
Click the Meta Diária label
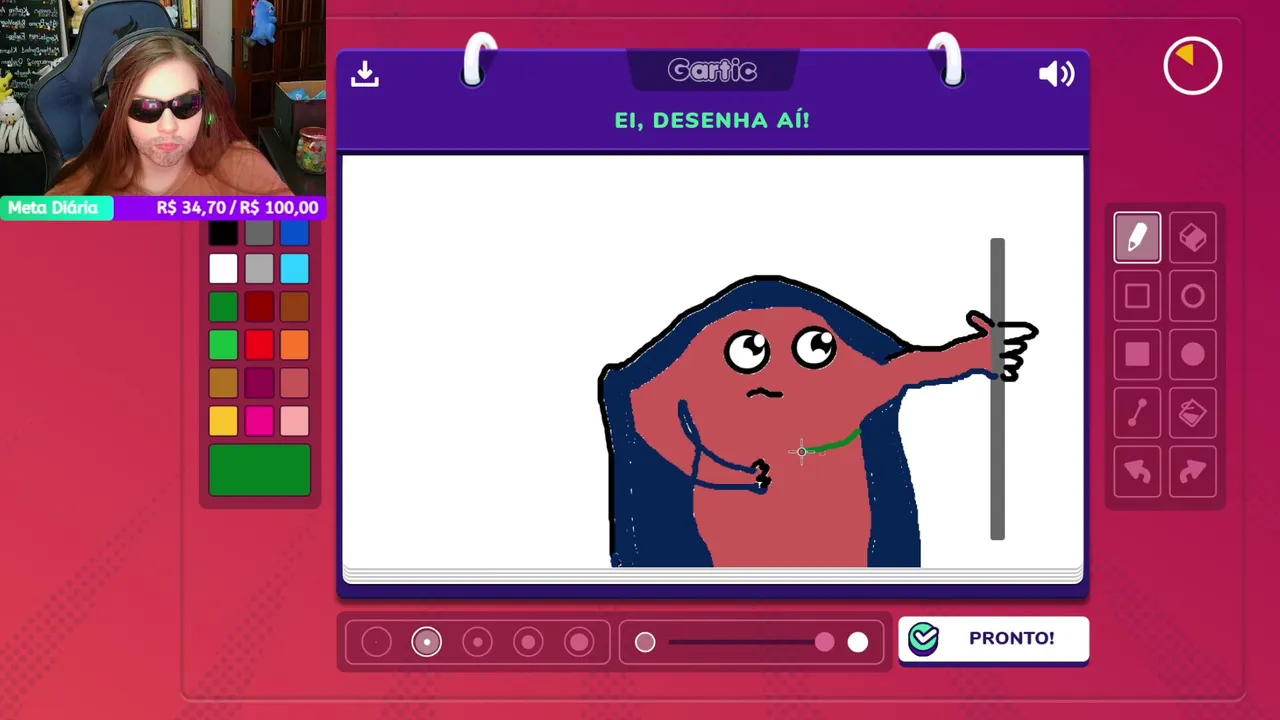coord(53,208)
